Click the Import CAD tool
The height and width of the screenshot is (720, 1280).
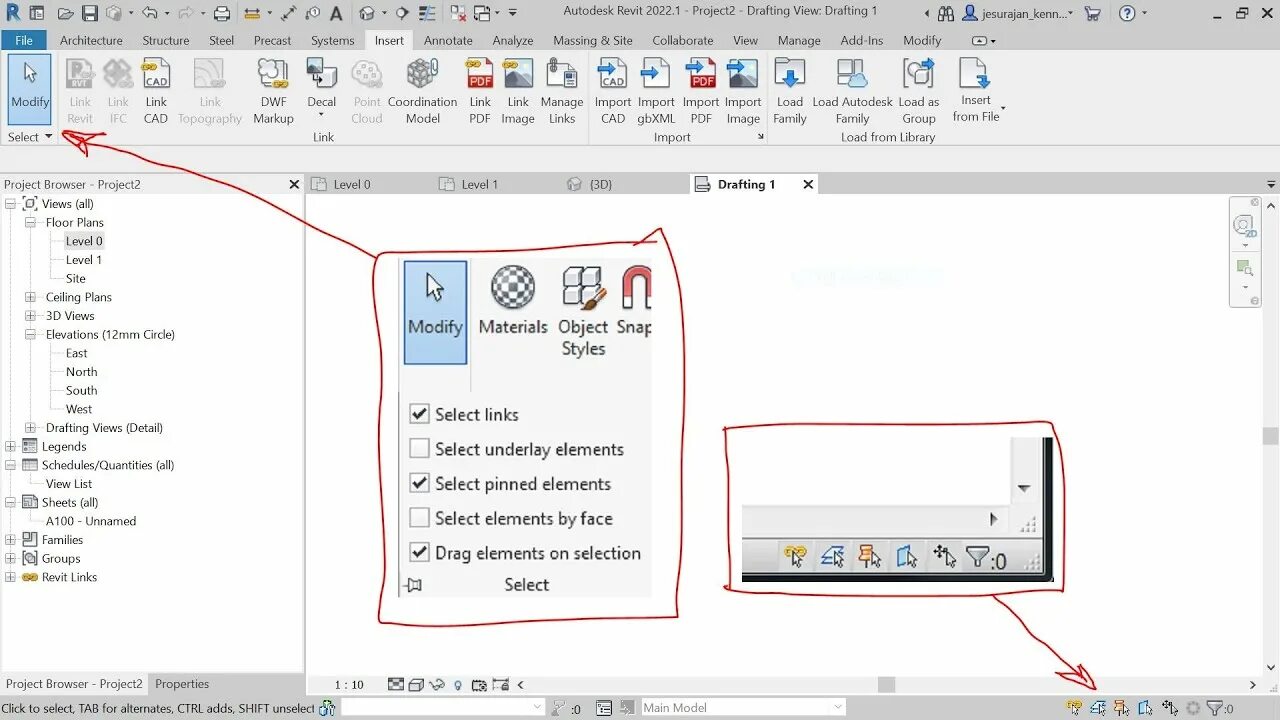click(613, 92)
